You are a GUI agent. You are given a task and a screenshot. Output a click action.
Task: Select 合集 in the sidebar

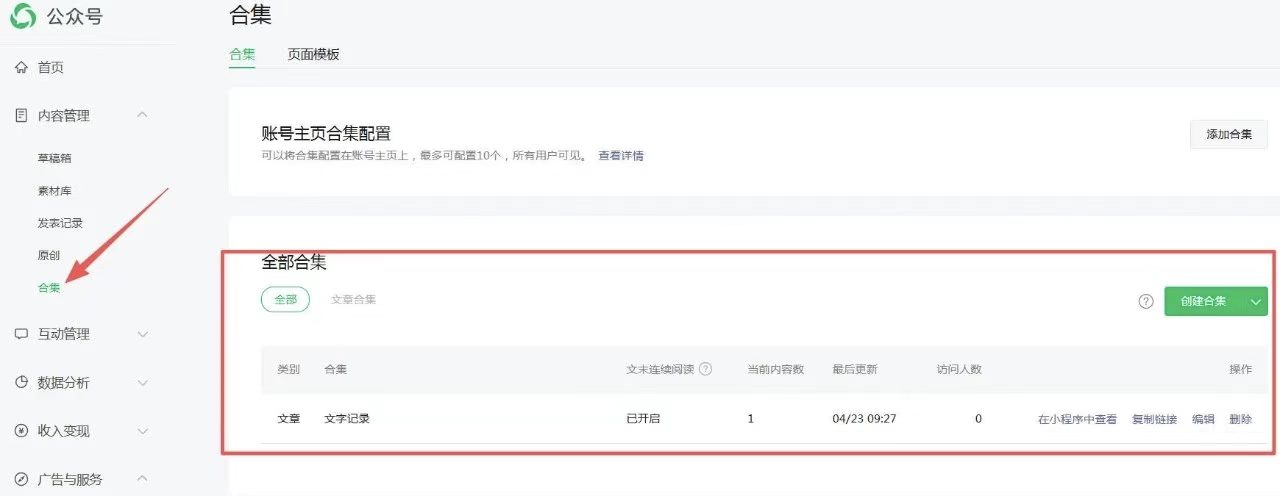[49, 288]
